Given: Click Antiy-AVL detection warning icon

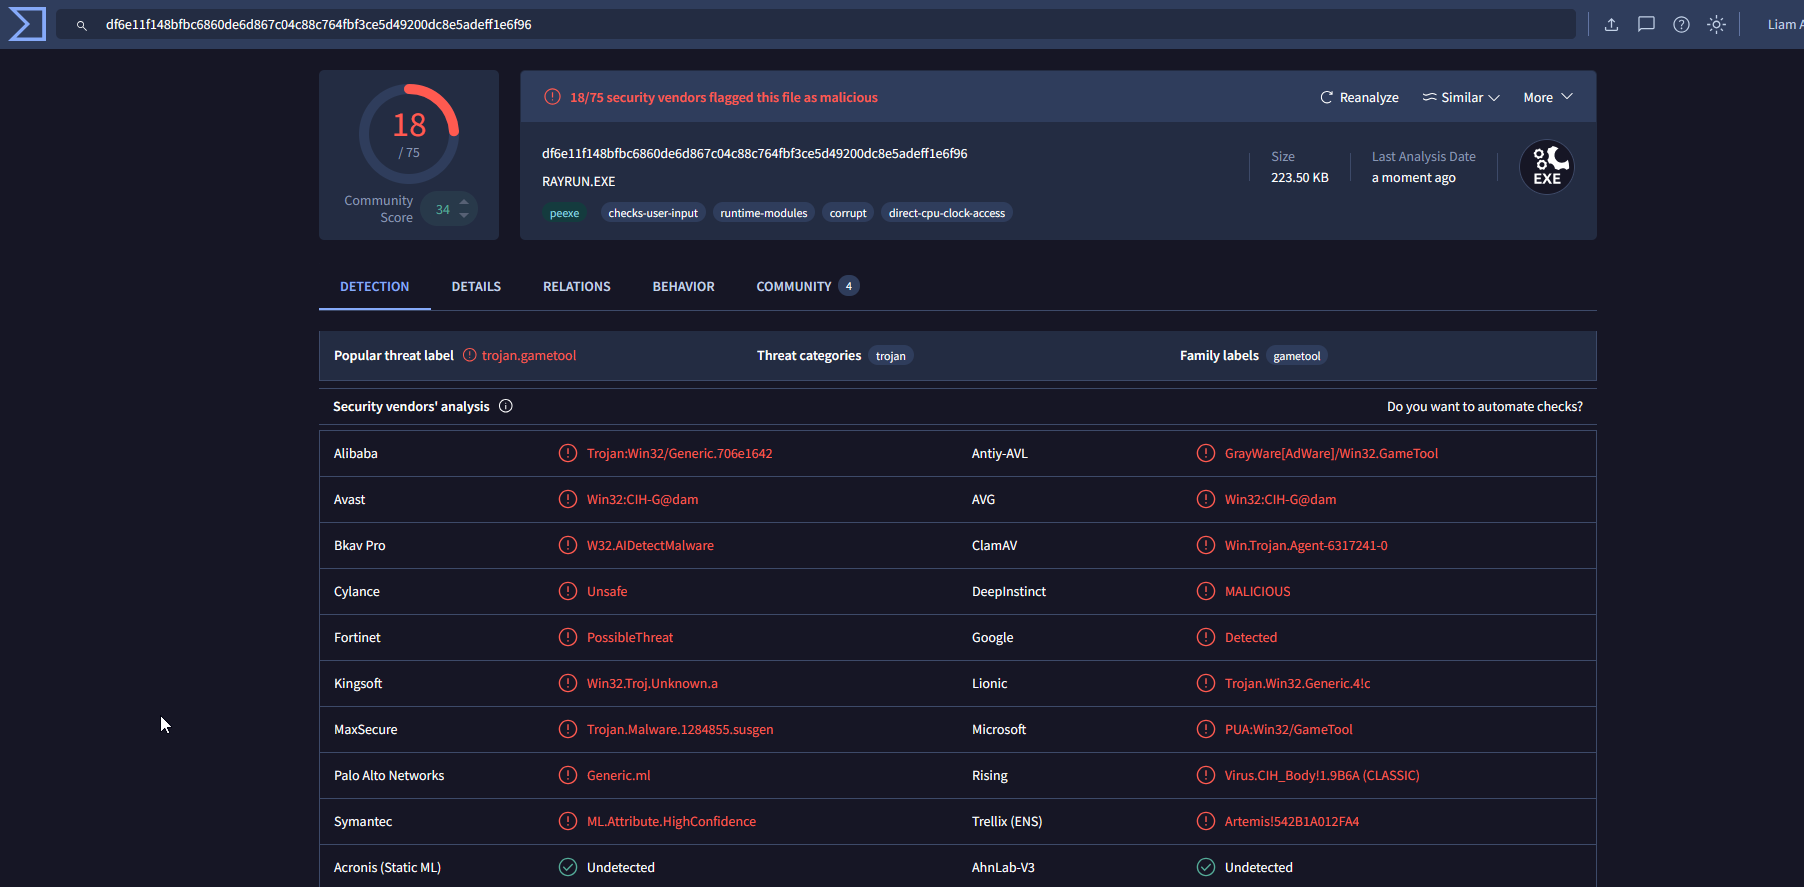Looking at the screenshot, I should 1206,453.
